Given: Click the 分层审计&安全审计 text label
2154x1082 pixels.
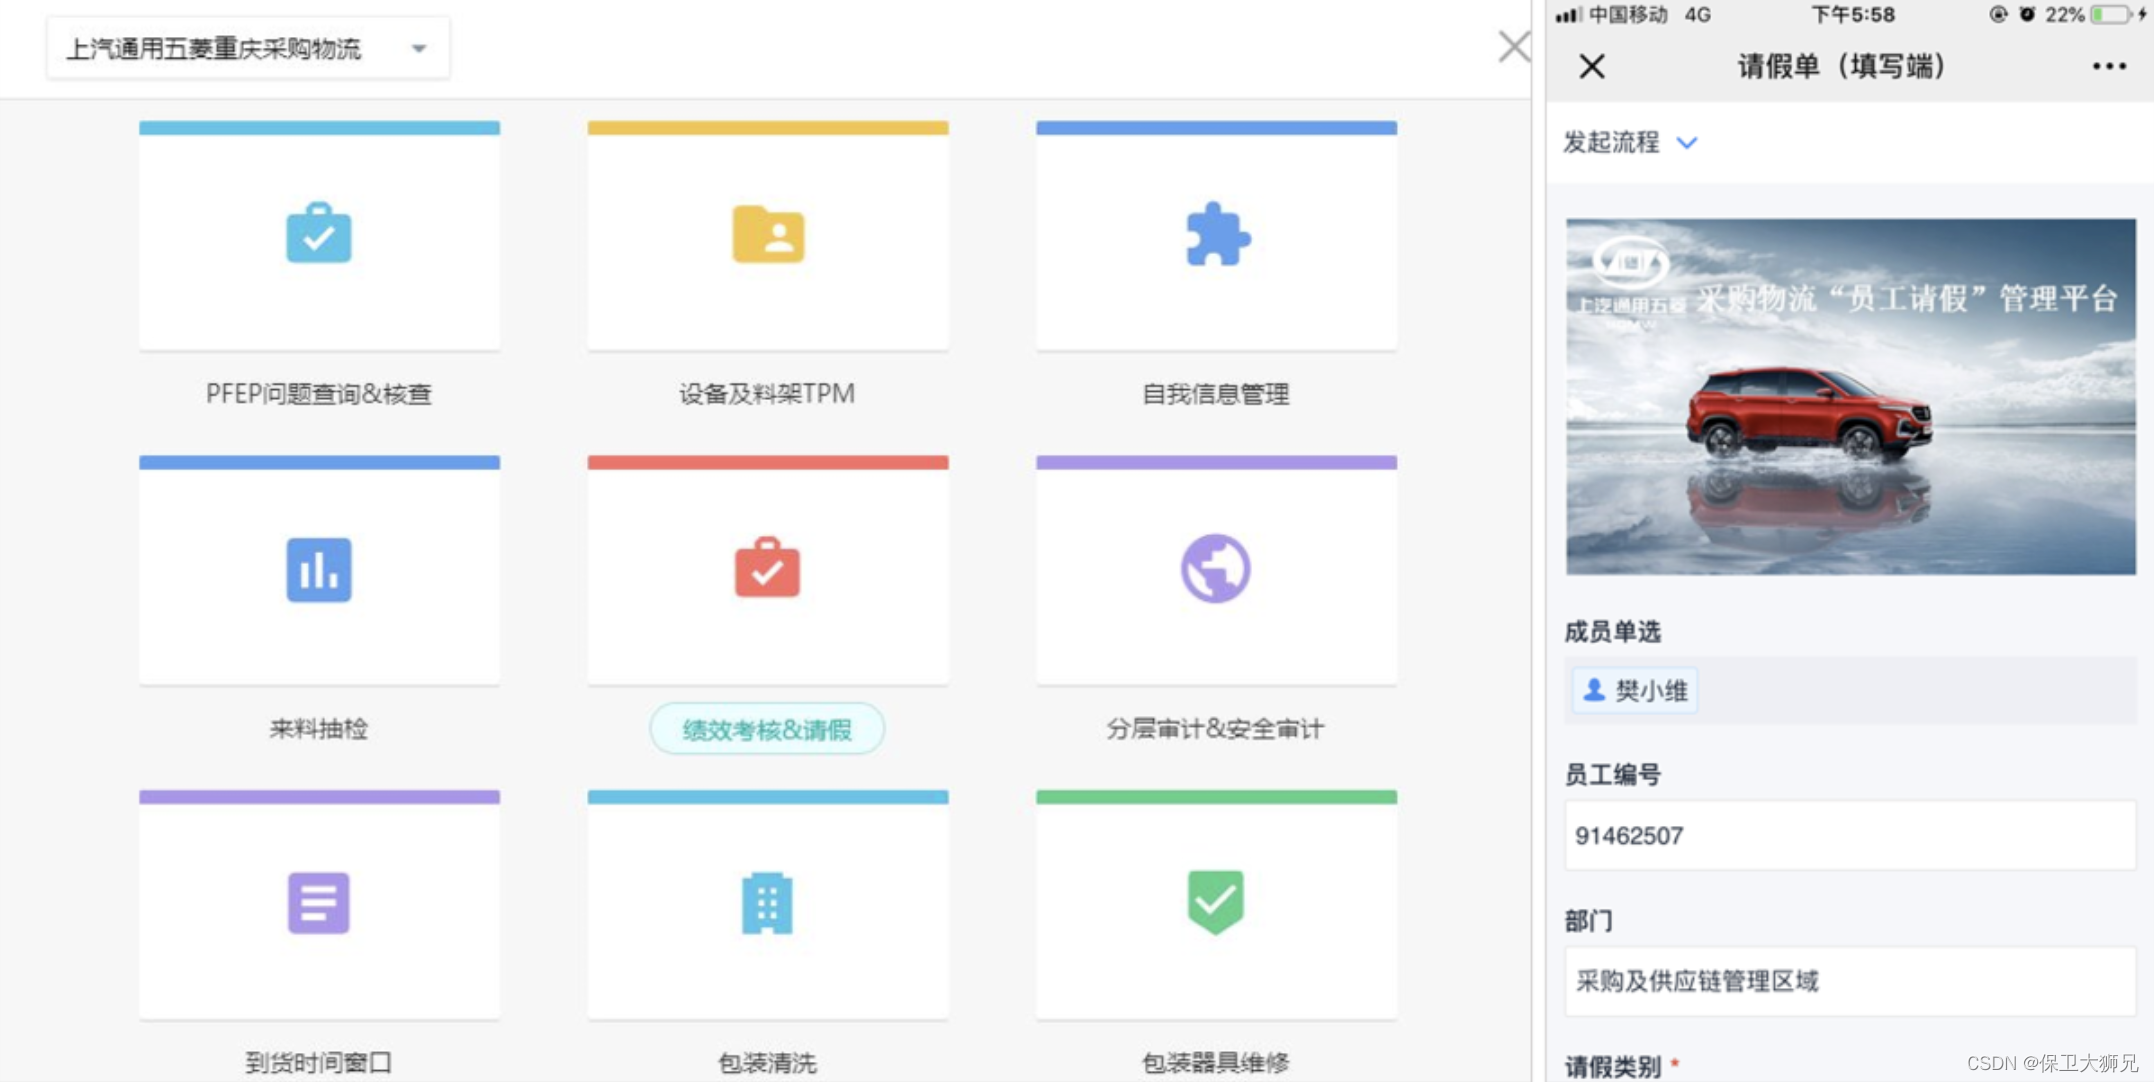Looking at the screenshot, I should [1215, 729].
